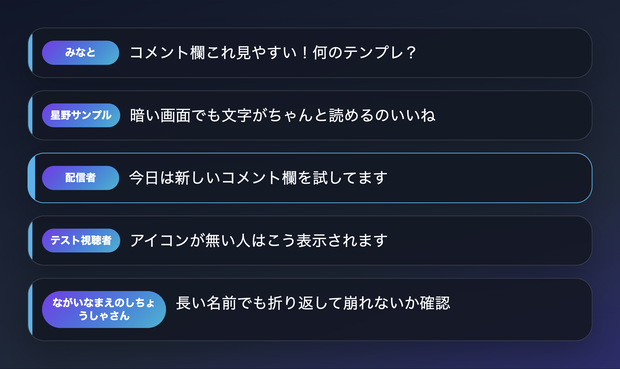Viewport: 620px width, 369px height.
Task: Select the 星野サンプル name badge
Action: (x=81, y=115)
